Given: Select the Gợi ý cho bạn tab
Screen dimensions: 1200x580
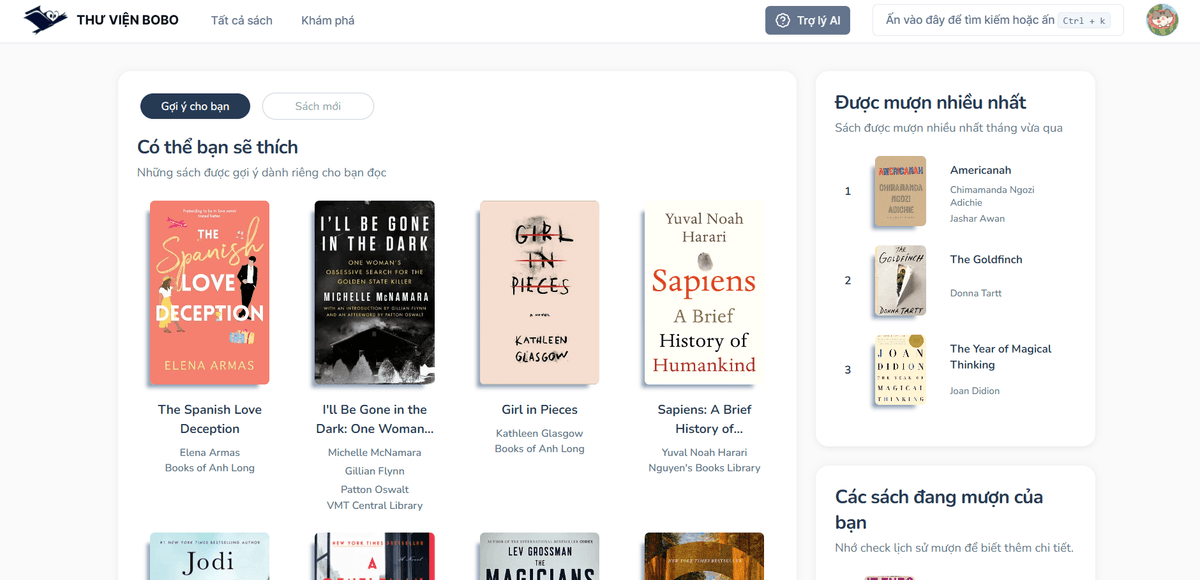Looking at the screenshot, I should 195,106.
